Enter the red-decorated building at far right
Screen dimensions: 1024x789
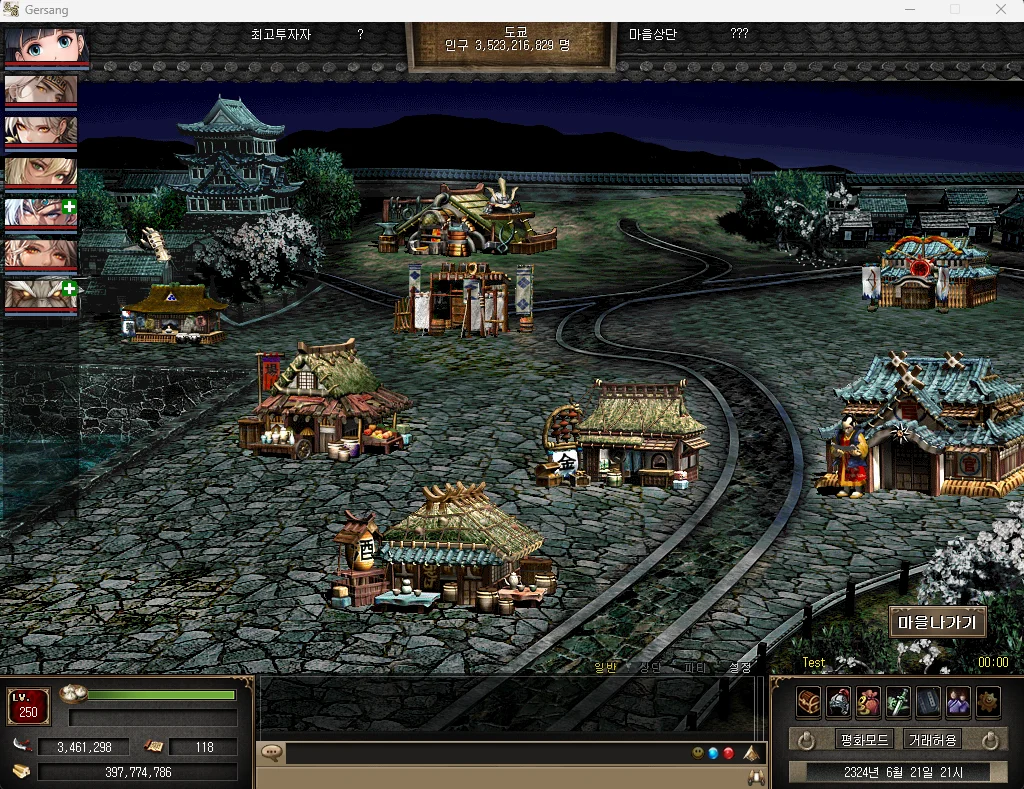931,273
